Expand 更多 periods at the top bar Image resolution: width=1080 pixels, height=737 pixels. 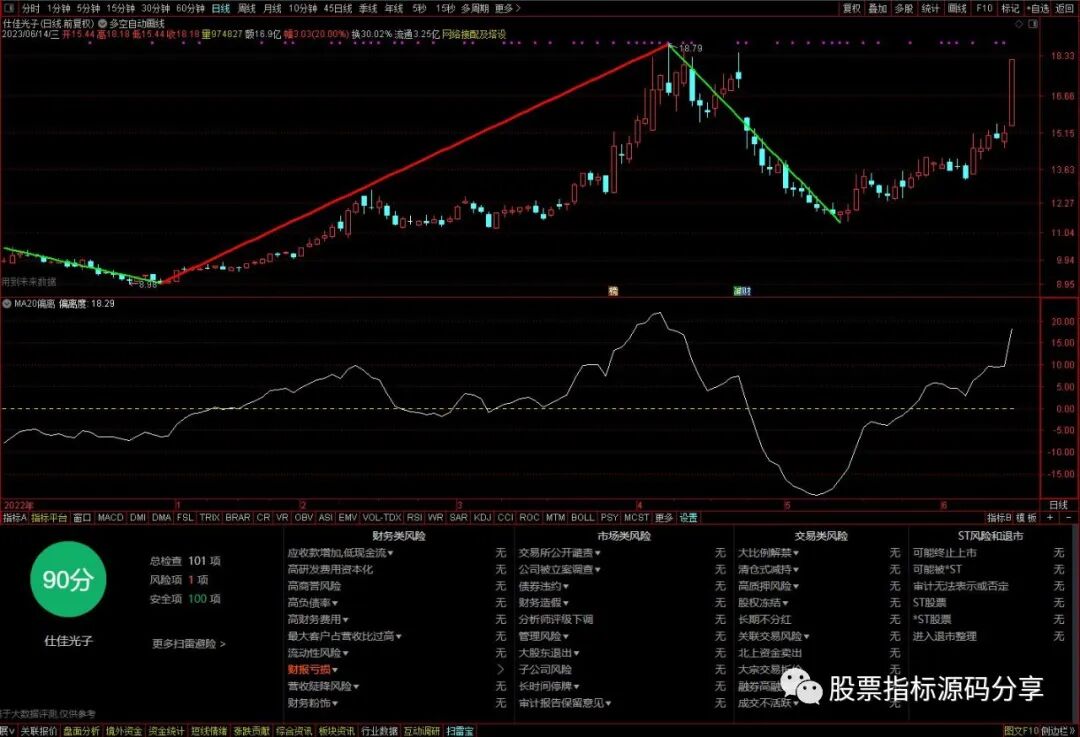(508, 8)
